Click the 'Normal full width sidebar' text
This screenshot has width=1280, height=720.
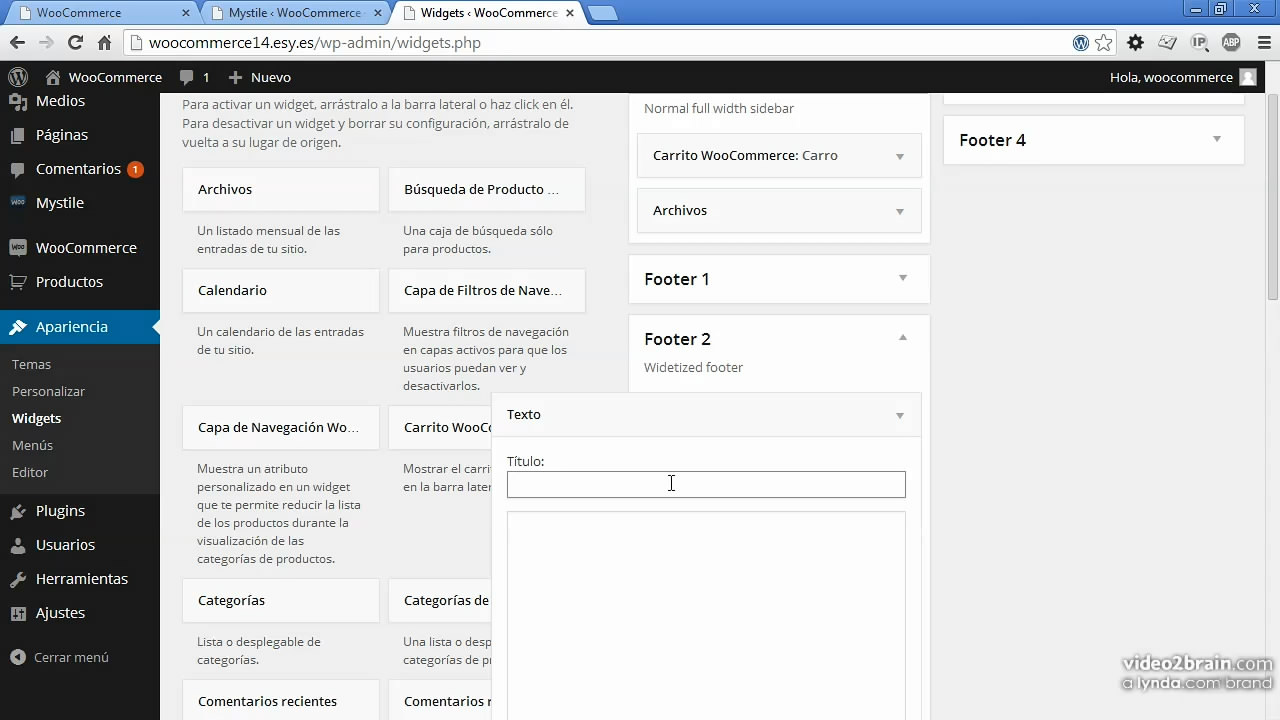(x=719, y=109)
